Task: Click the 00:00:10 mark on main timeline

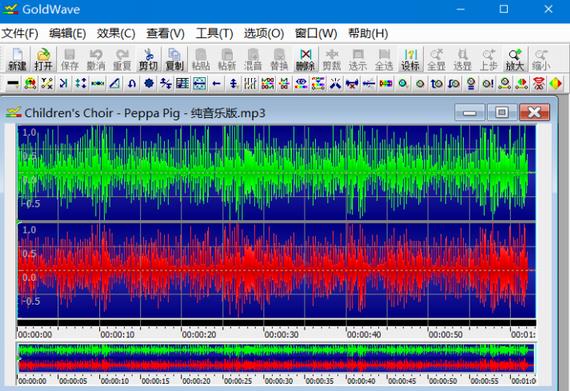Action: tap(117, 334)
